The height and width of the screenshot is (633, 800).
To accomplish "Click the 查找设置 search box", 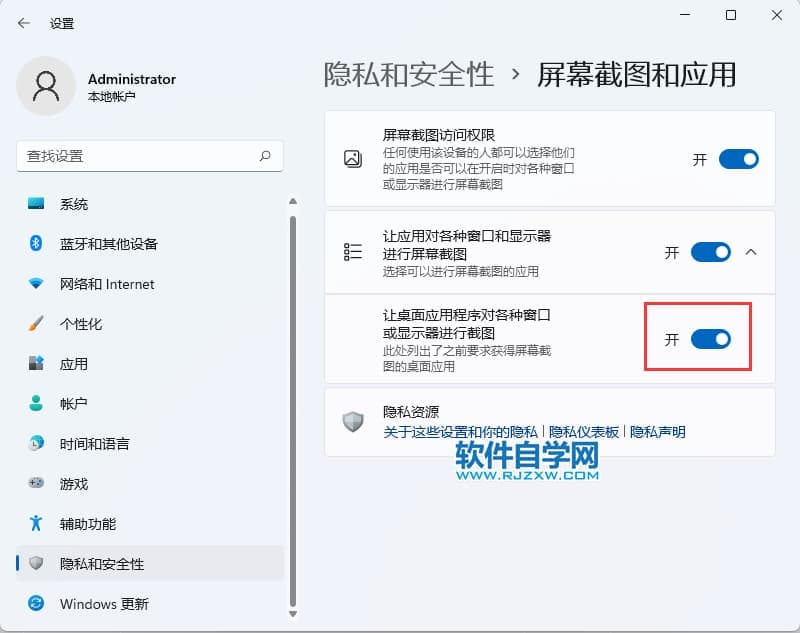I will [x=140, y=156].
